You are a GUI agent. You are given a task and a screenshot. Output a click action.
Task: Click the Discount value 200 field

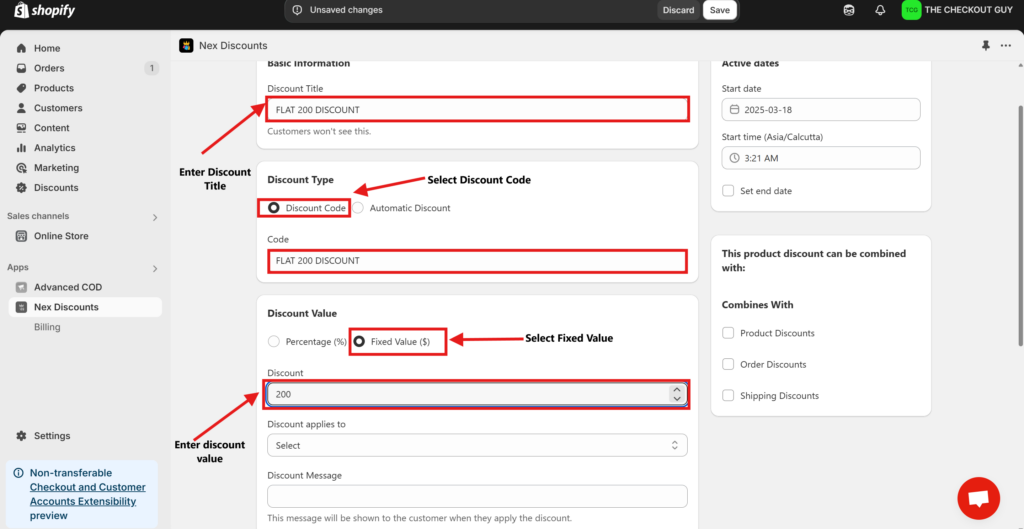pyautogui.click(x=477, y=394)
